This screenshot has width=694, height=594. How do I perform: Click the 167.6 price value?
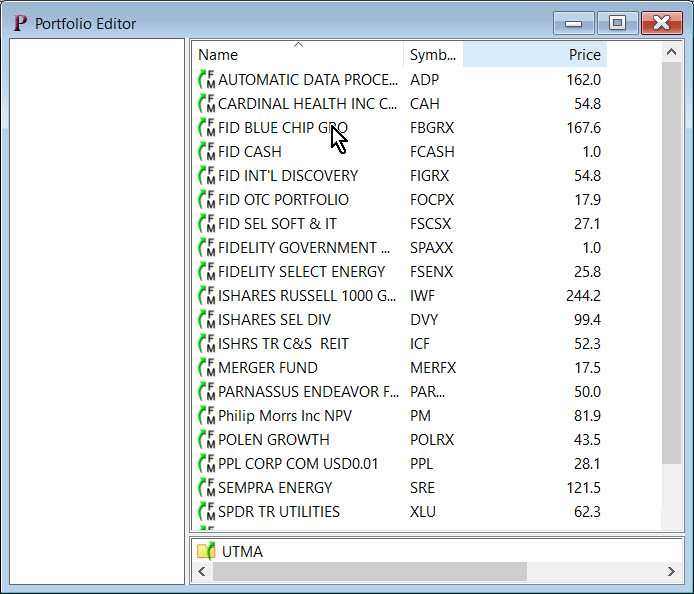tap(583, 127)
